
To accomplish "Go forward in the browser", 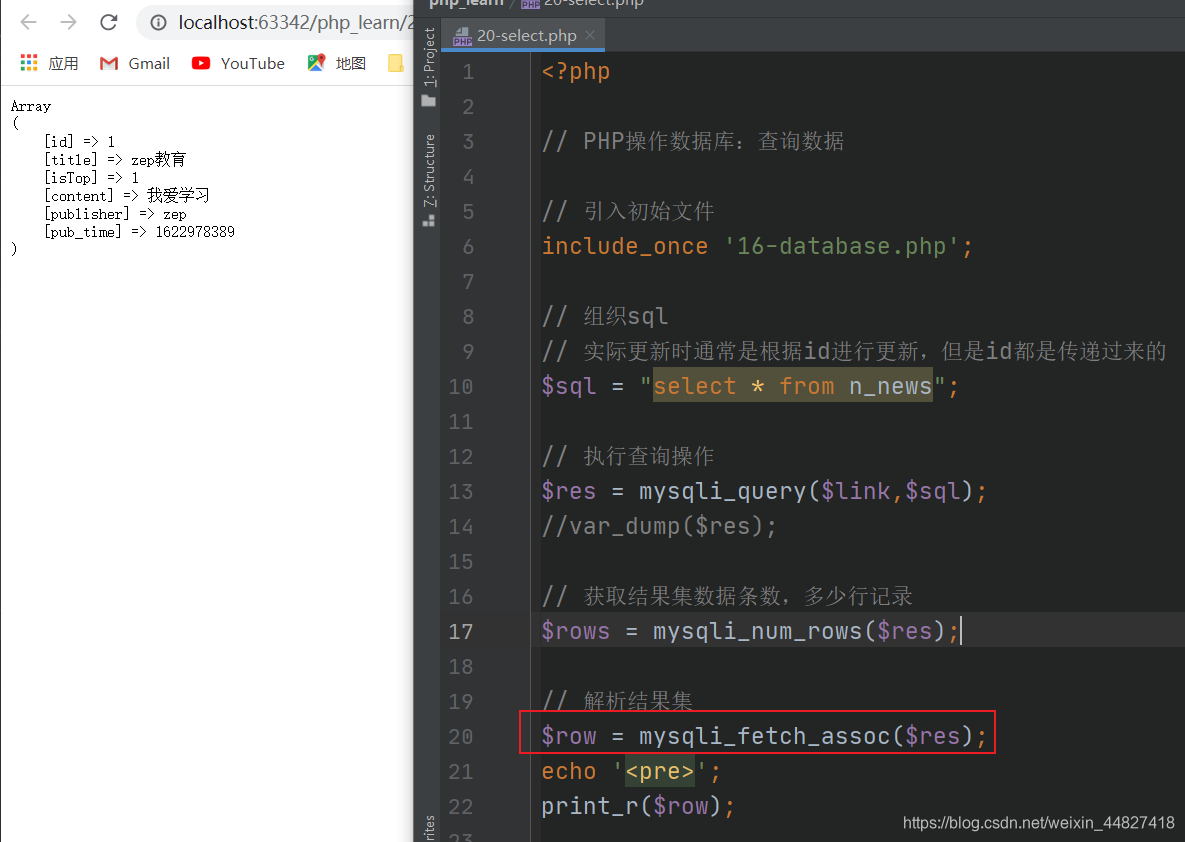I will click(x=69, y=22).
